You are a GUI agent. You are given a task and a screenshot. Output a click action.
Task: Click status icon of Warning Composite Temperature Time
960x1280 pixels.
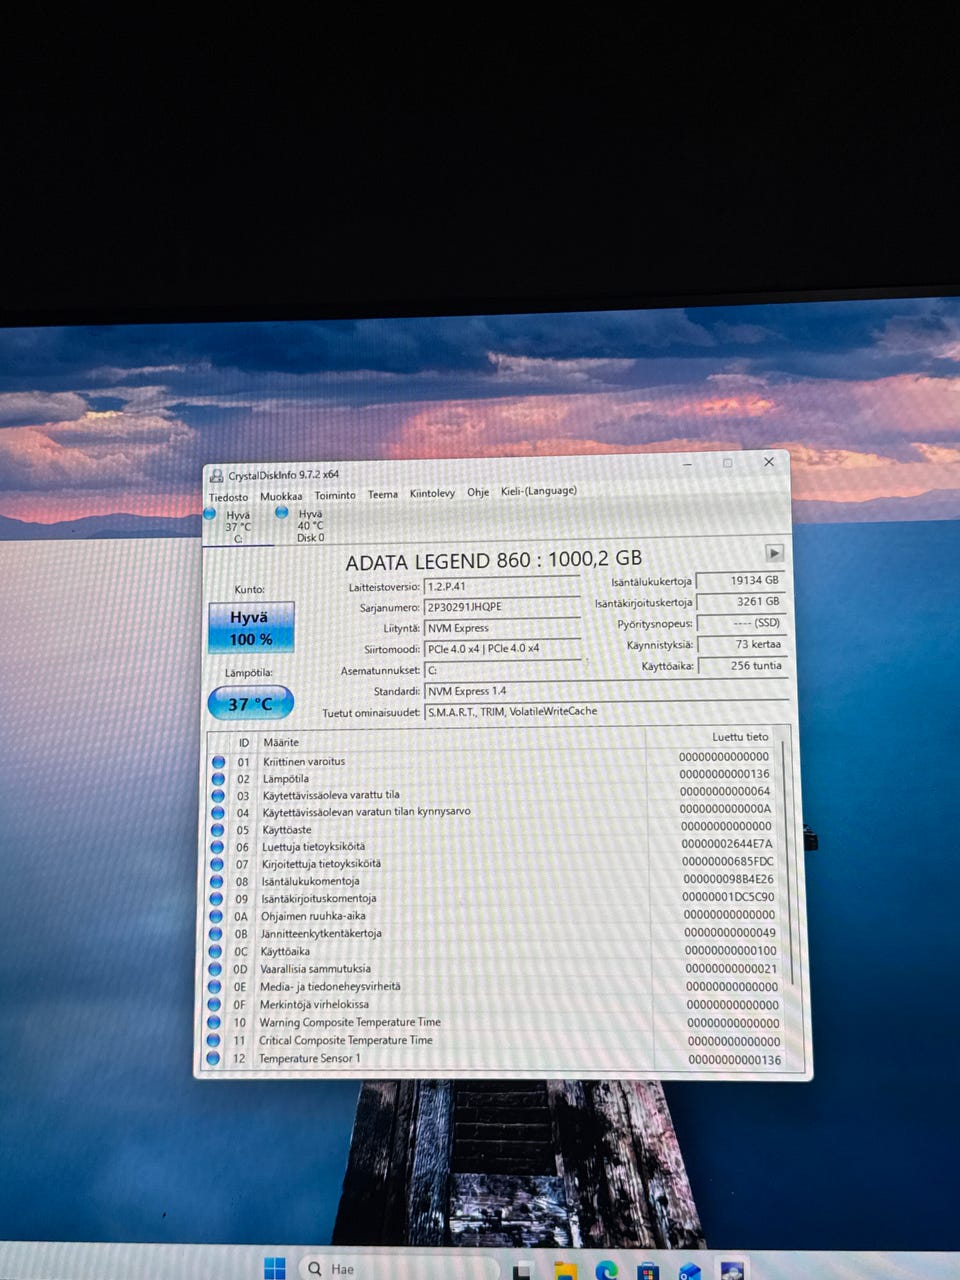tap(213, 1023)
